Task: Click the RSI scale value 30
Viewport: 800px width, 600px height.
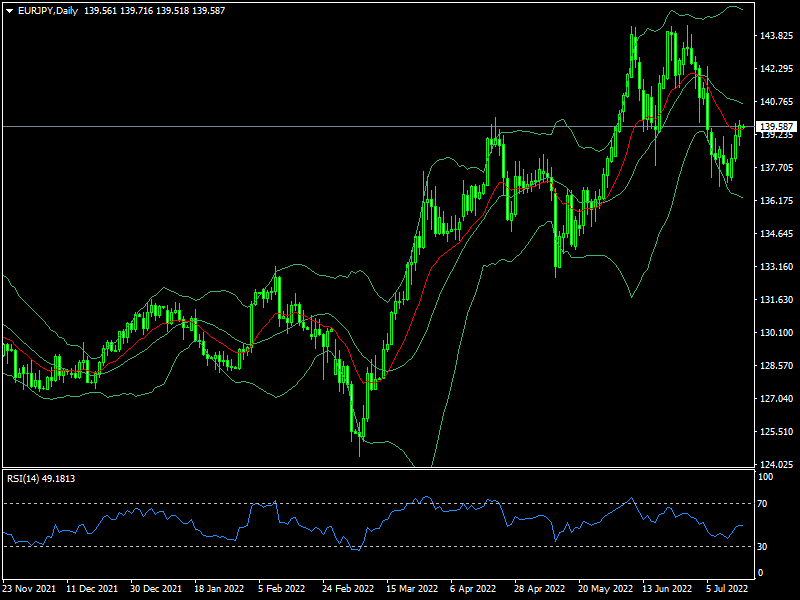Action: 762,546
